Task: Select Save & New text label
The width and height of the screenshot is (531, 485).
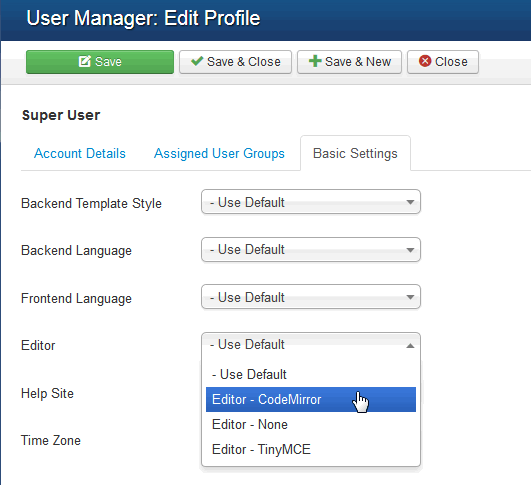Action: 358,62
